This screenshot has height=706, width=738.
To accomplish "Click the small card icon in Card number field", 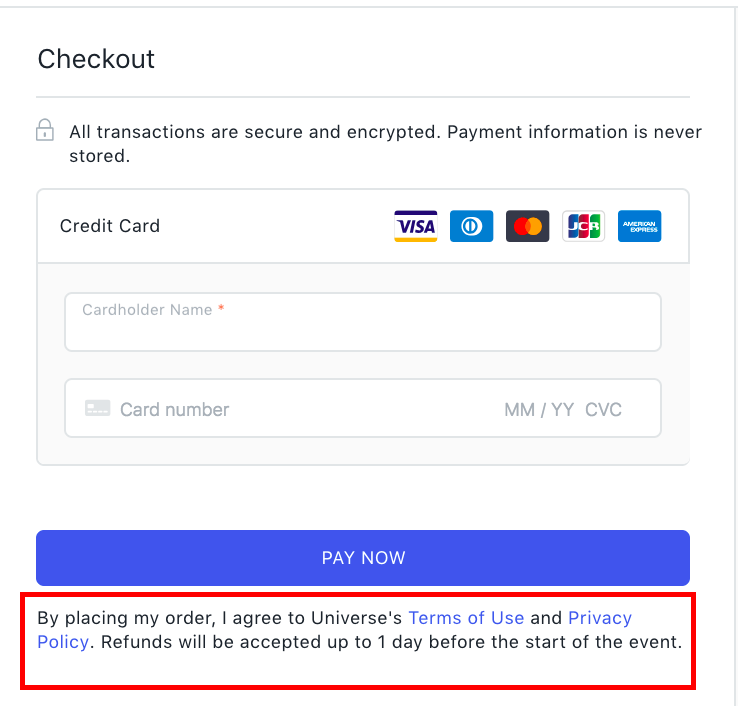I will pyautogui.click(x=97, y=409).
